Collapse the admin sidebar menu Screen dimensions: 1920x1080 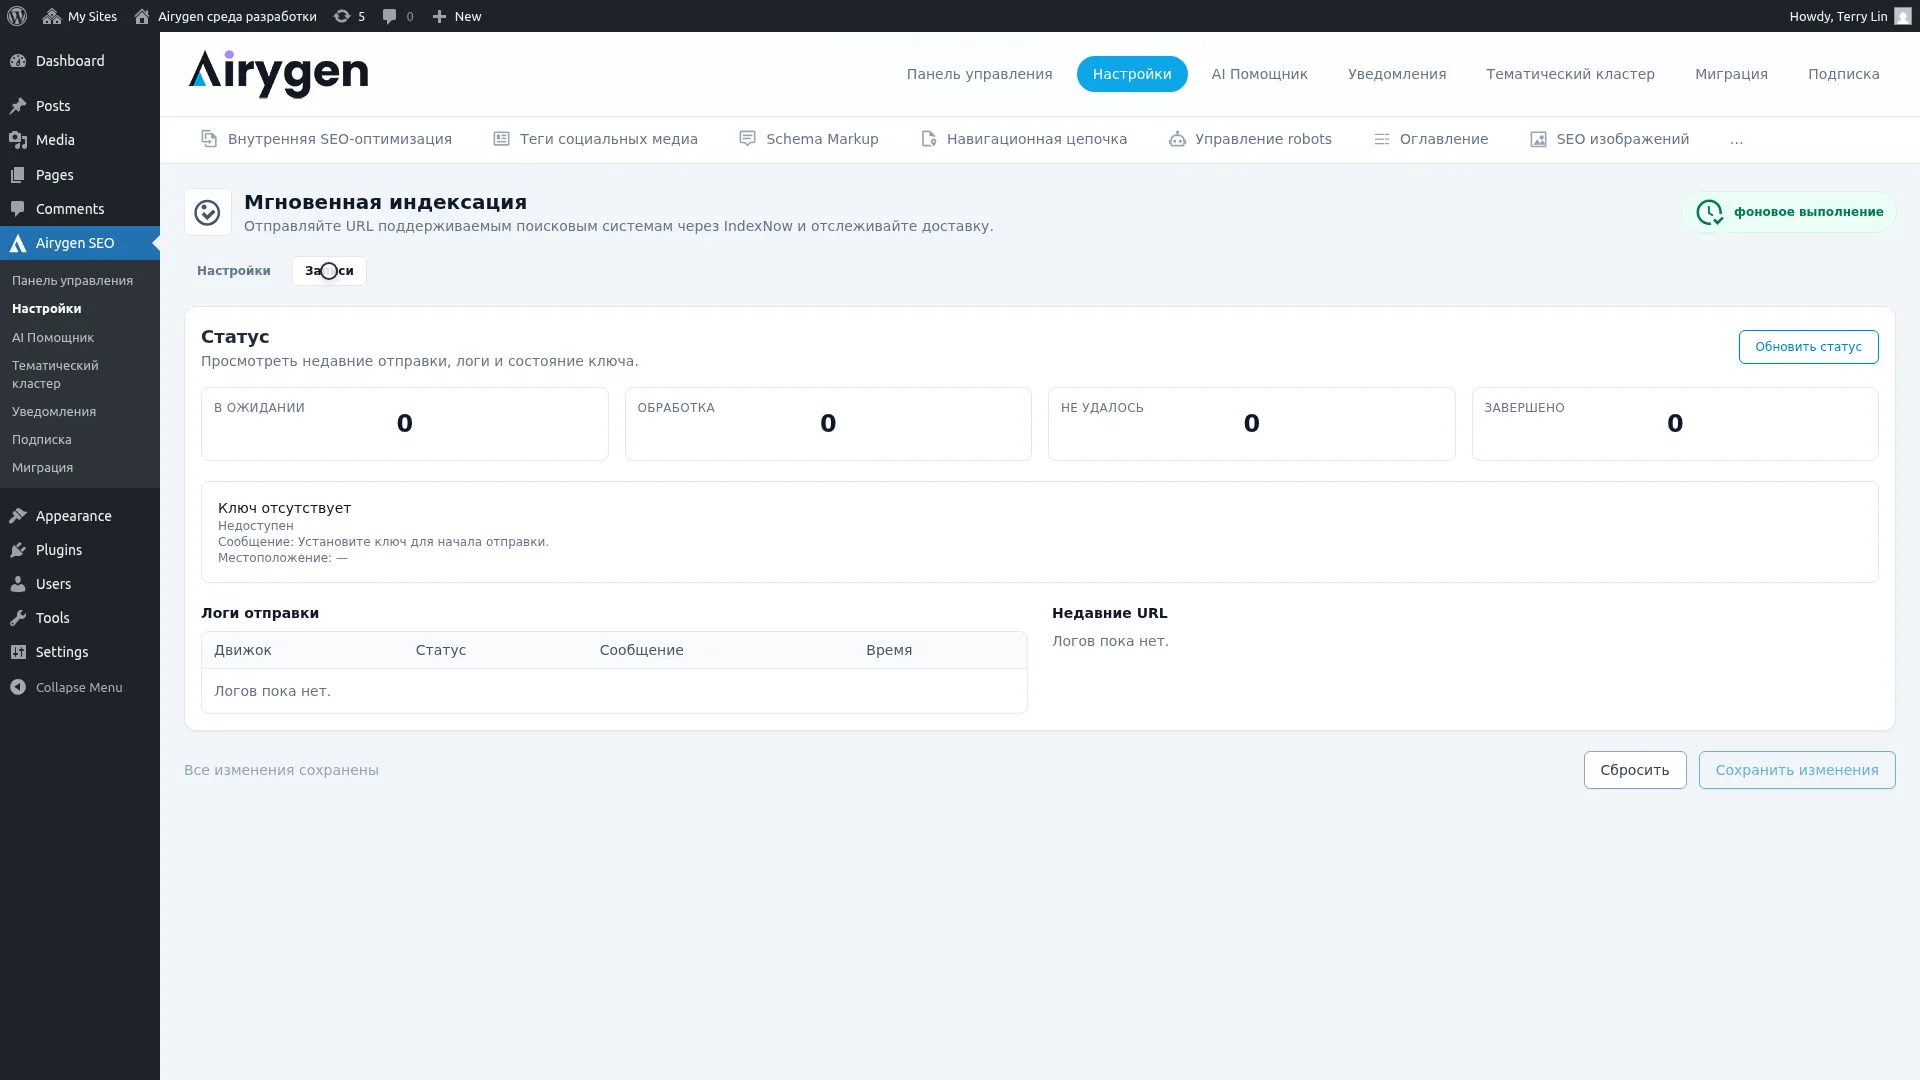[80, 687]
